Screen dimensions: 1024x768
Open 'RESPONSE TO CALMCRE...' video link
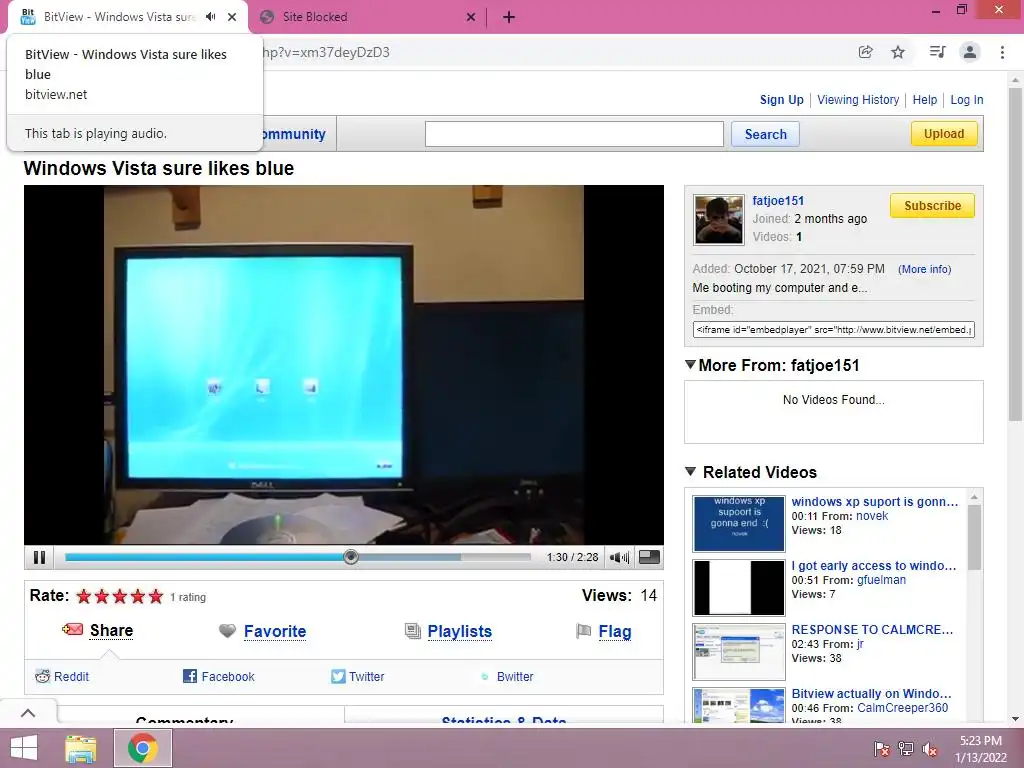[872, 630]
